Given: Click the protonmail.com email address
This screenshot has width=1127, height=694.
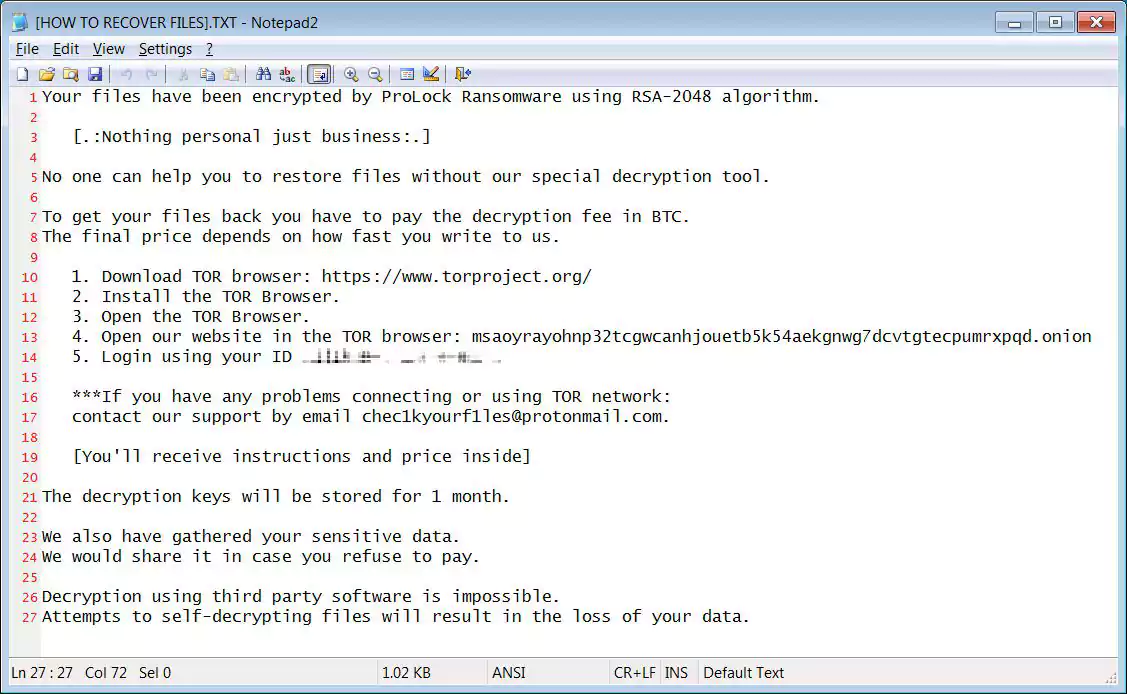Looking at the screenshot, I should click(x=512, y=417).
